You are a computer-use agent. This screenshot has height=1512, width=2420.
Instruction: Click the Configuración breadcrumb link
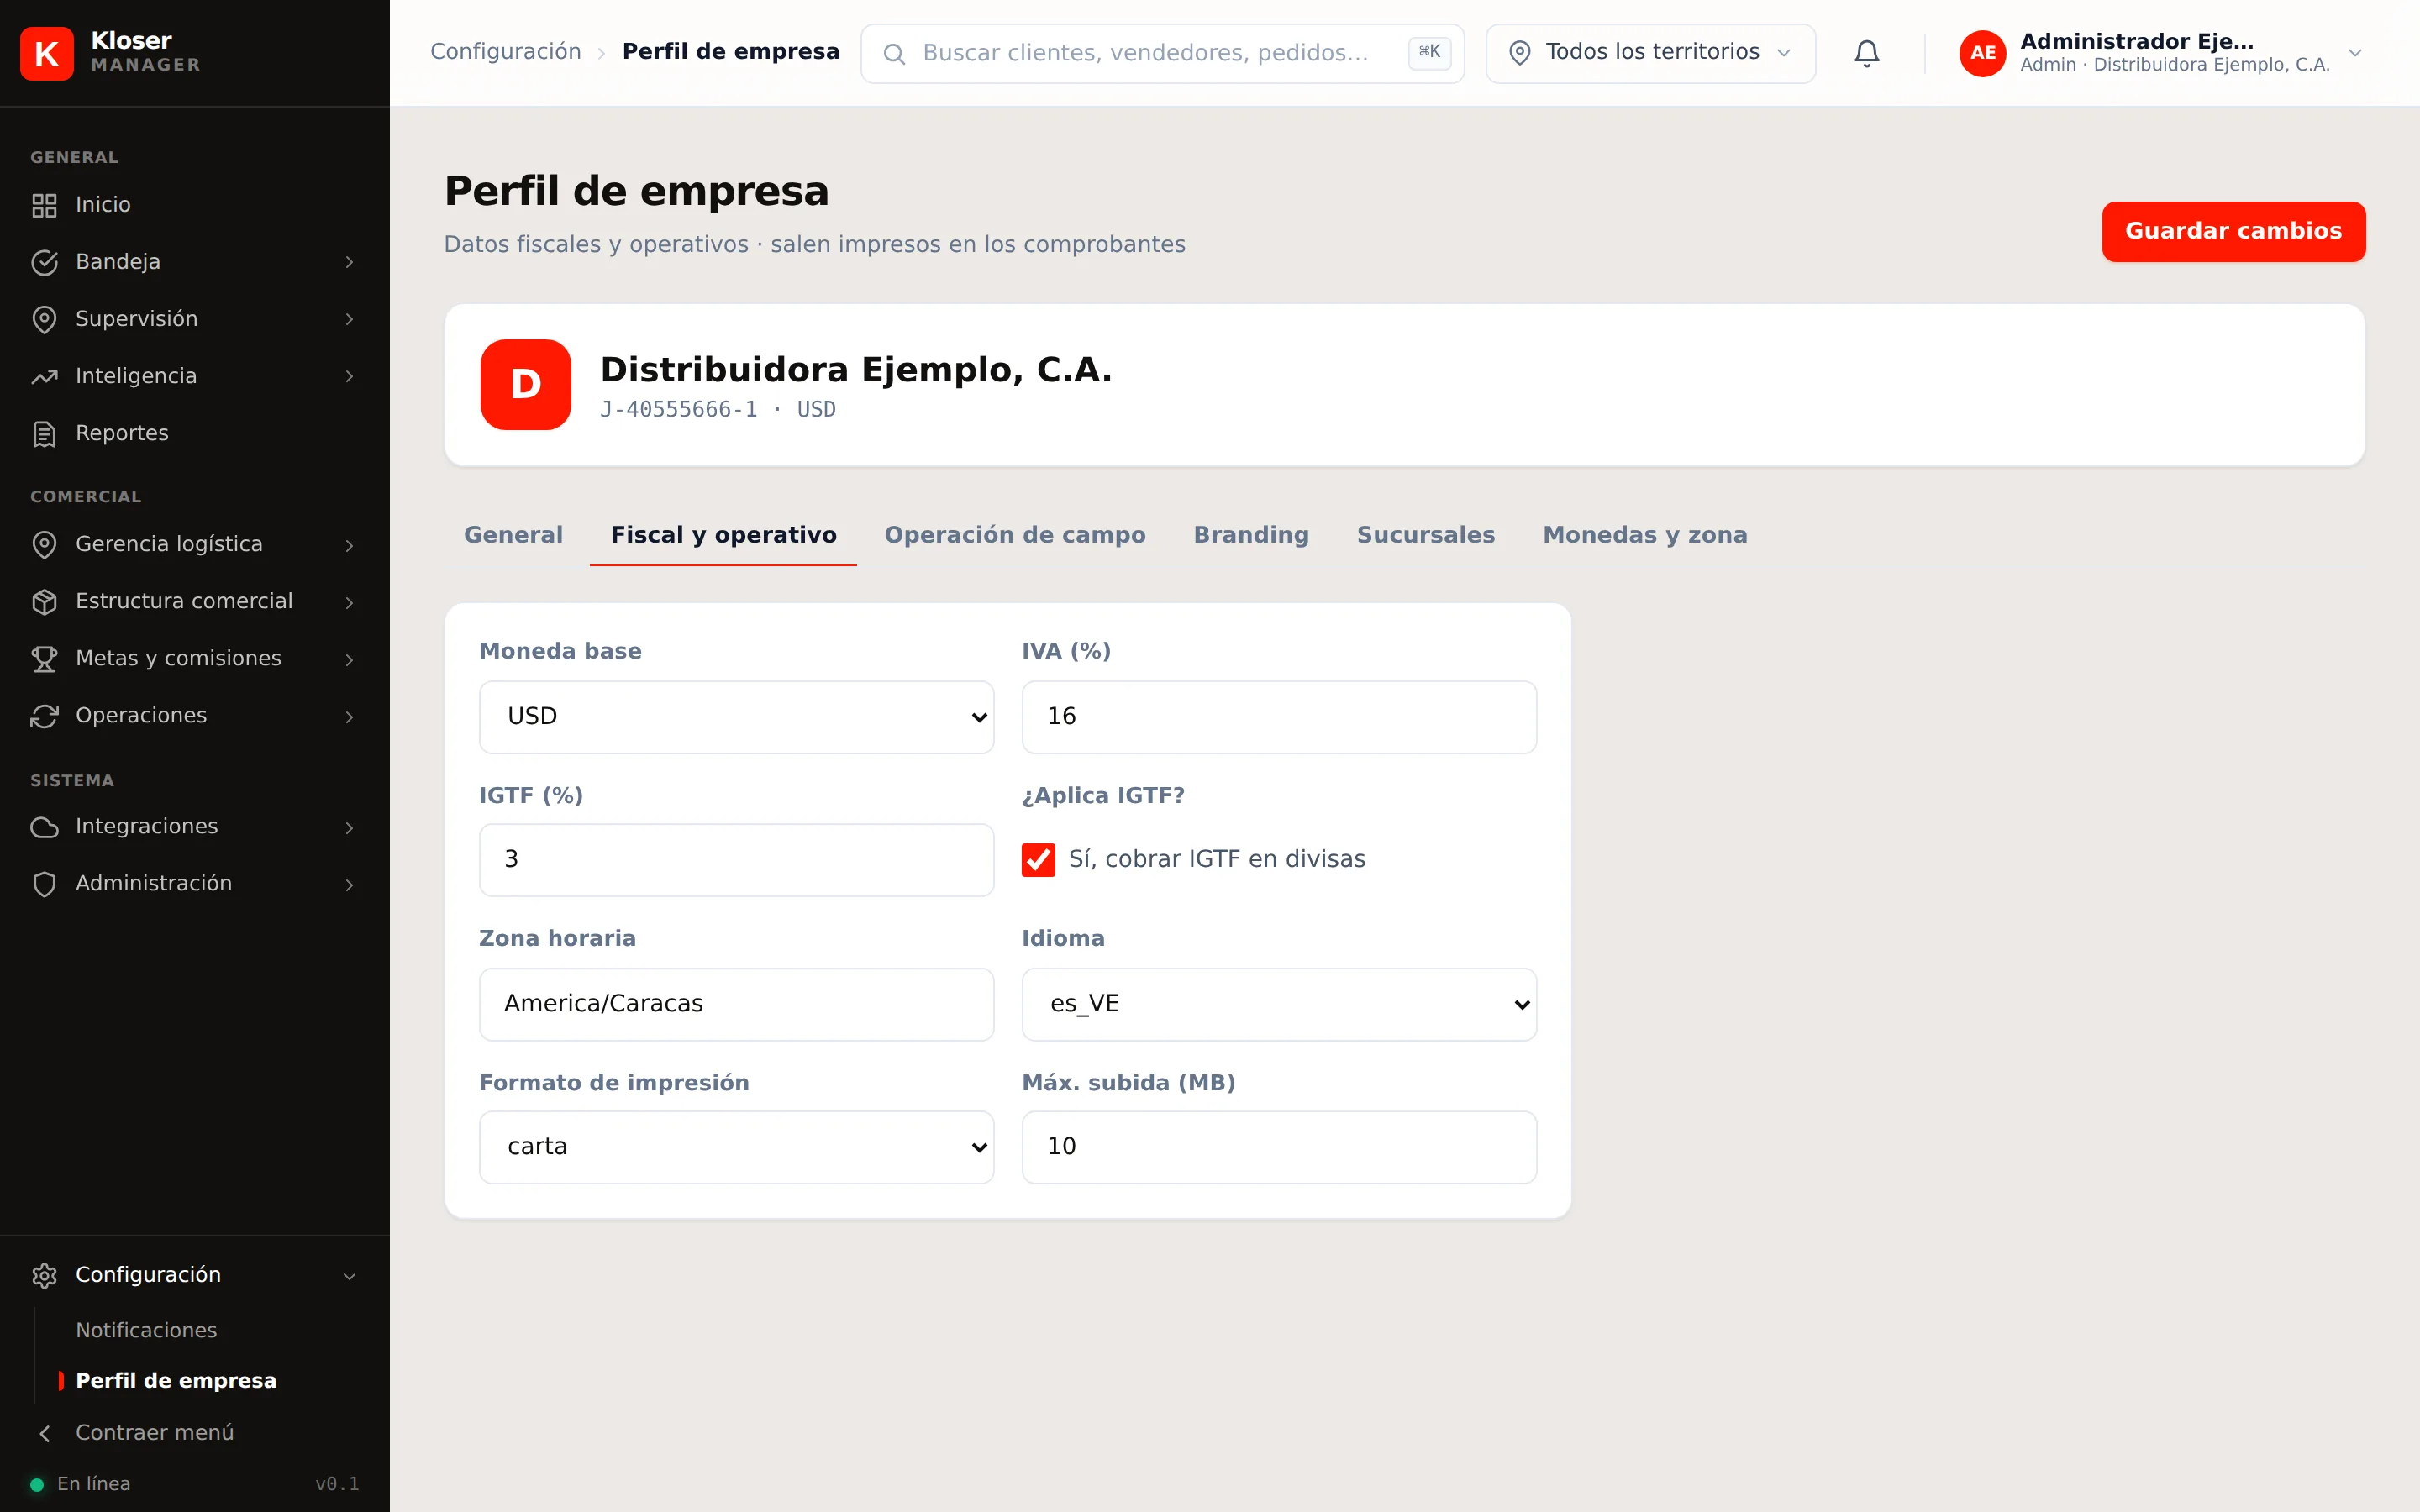tap(505, 52)
